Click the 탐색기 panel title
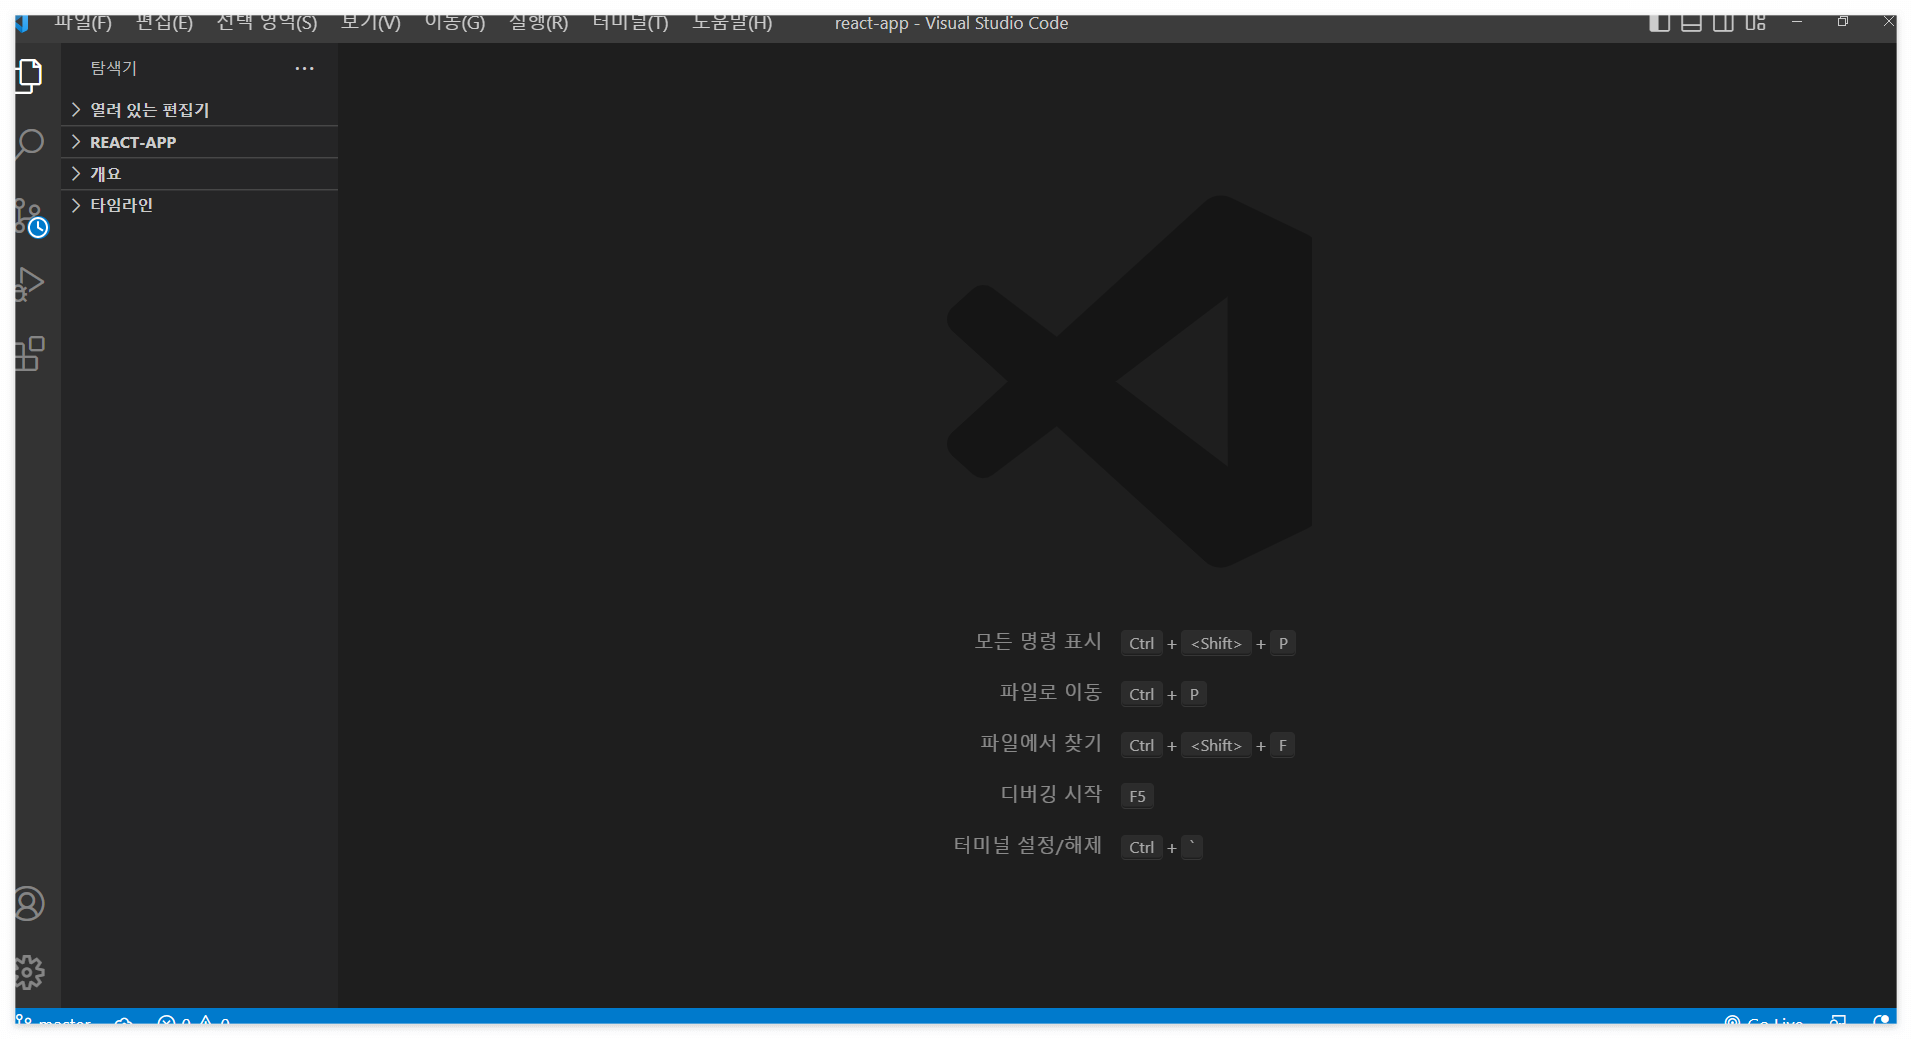 pos(113,68)
